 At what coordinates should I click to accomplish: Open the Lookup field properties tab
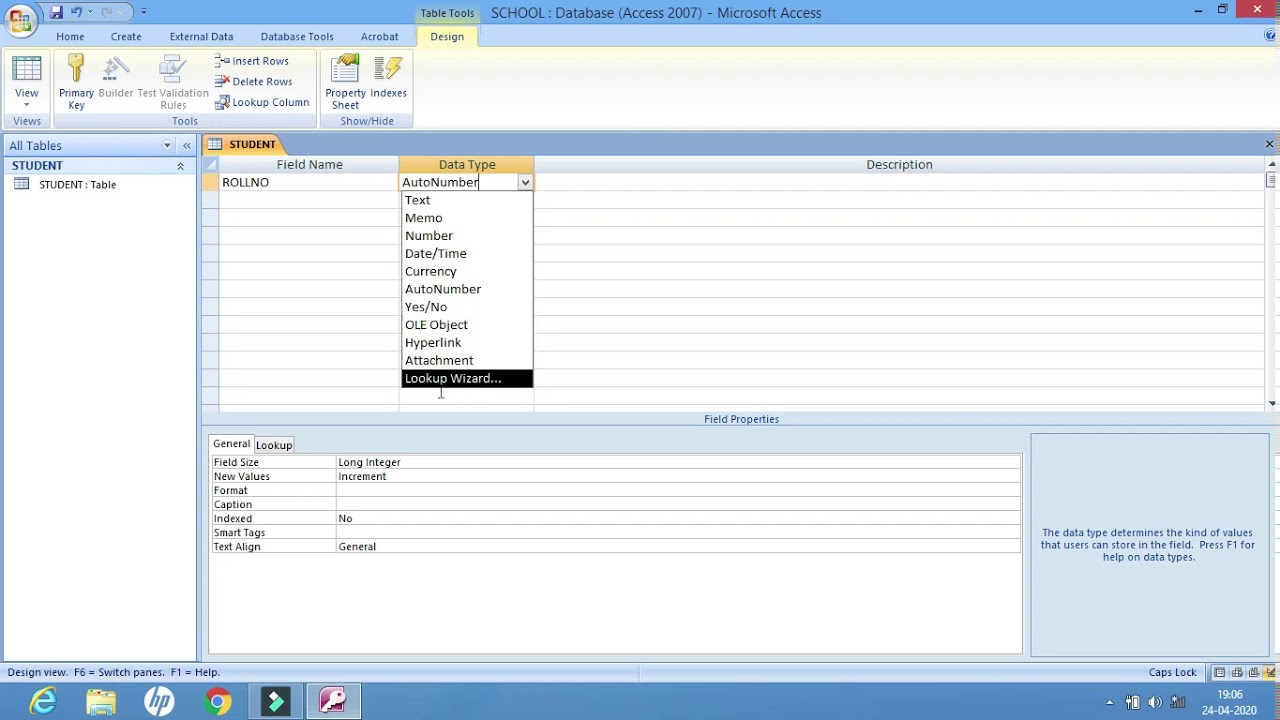(273, 445)
